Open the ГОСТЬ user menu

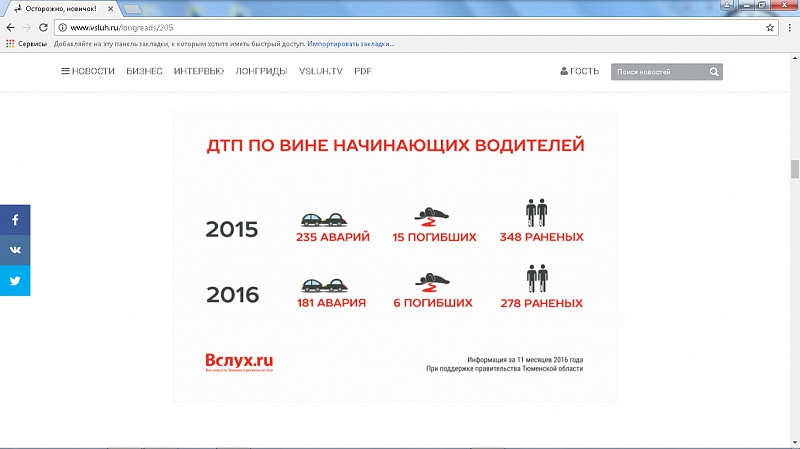point(579,72)
